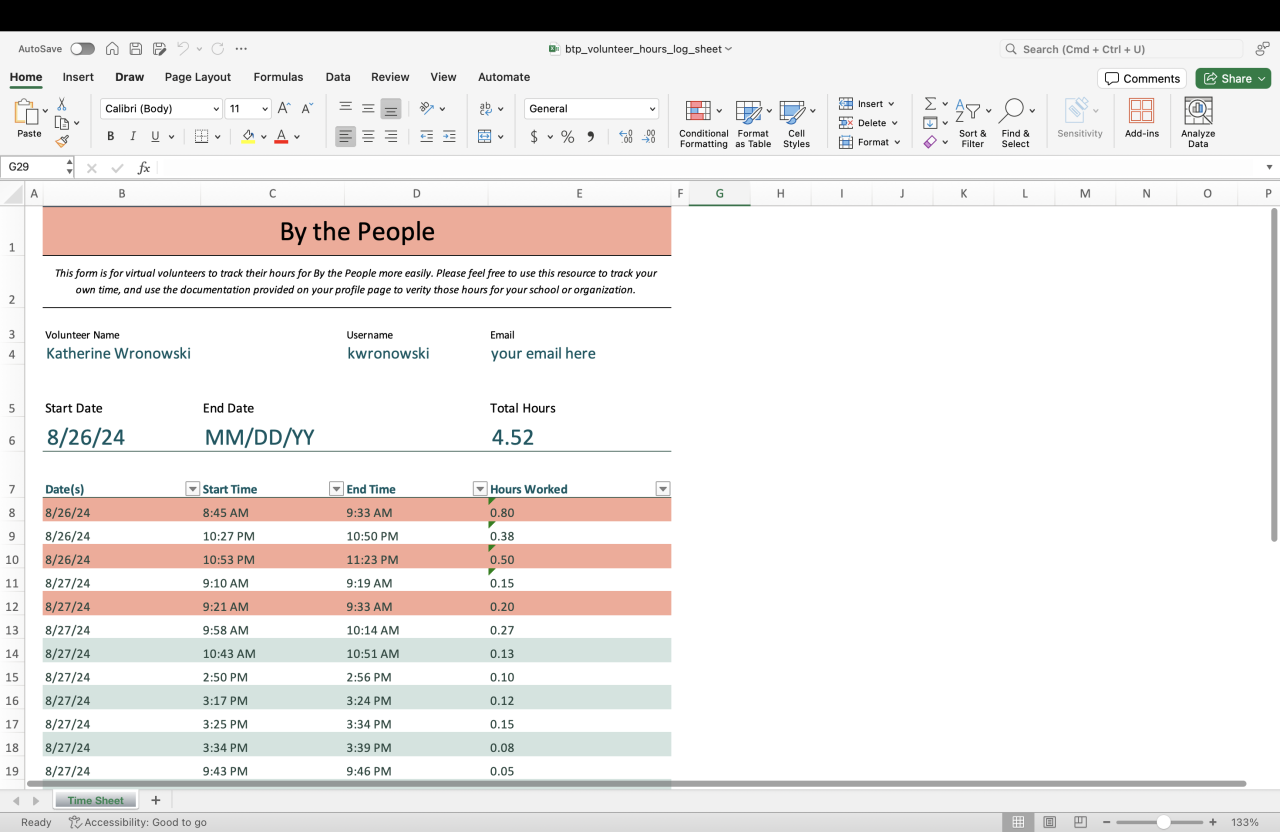
Task: Click the Merge cells icon
Action: 485,137
